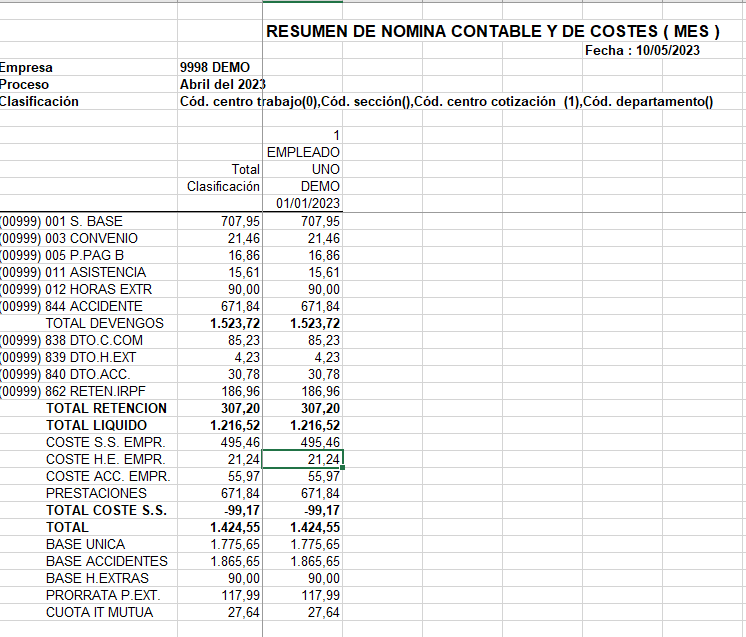Click the 862 RETEN.IRPF row label
This screenshot has height=637, width=746.
88,391
